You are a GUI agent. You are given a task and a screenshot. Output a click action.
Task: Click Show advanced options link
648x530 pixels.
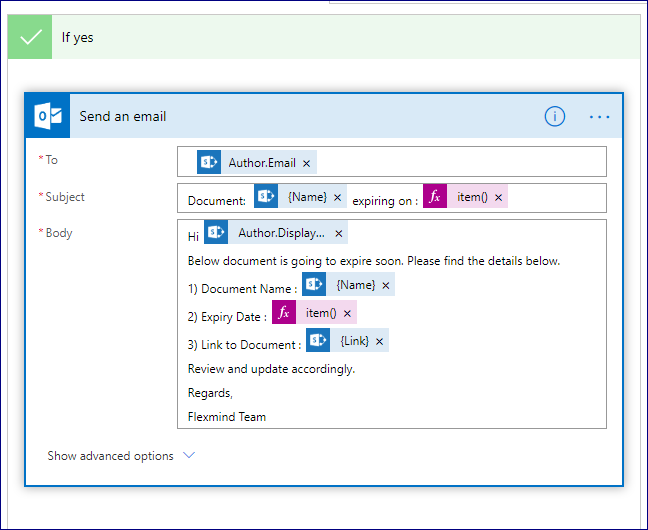coord(110,456)
